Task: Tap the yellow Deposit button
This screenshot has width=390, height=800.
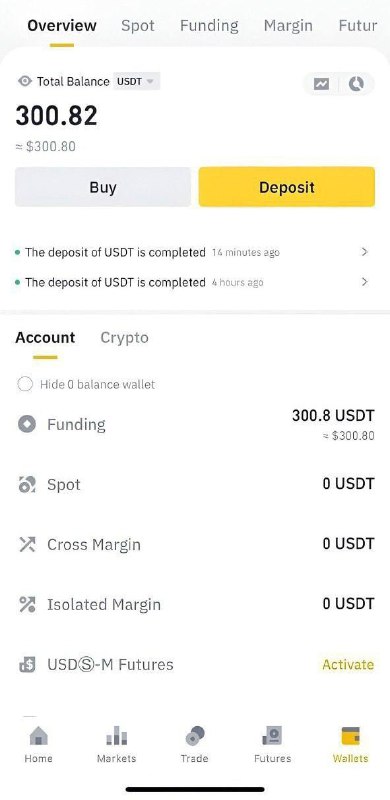Action: (287, 187)
